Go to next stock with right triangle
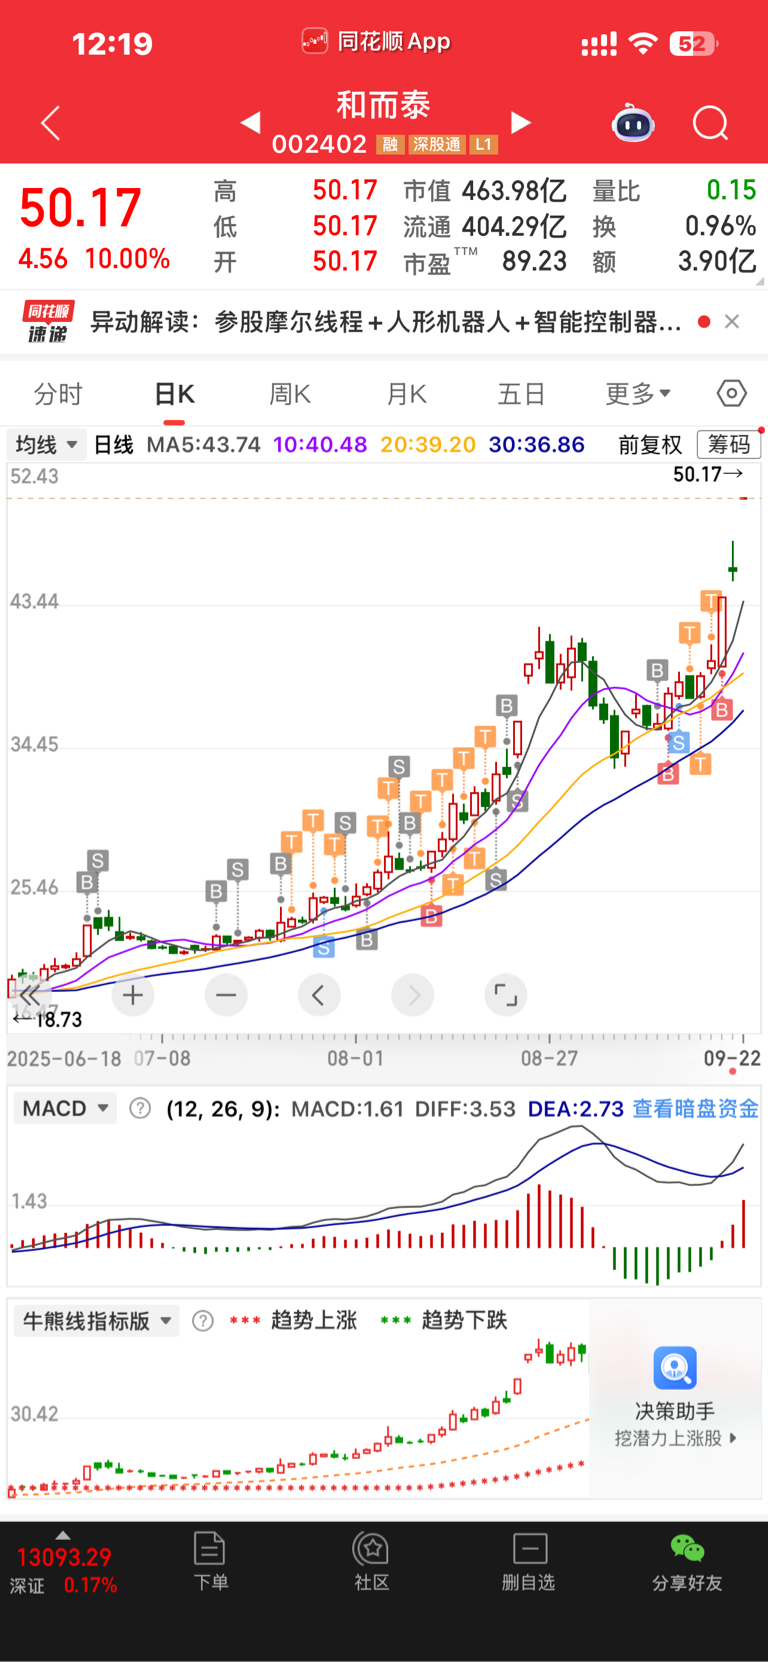Image resolution: width=768 pixels, height=1662 pixels. pos(521,122)
